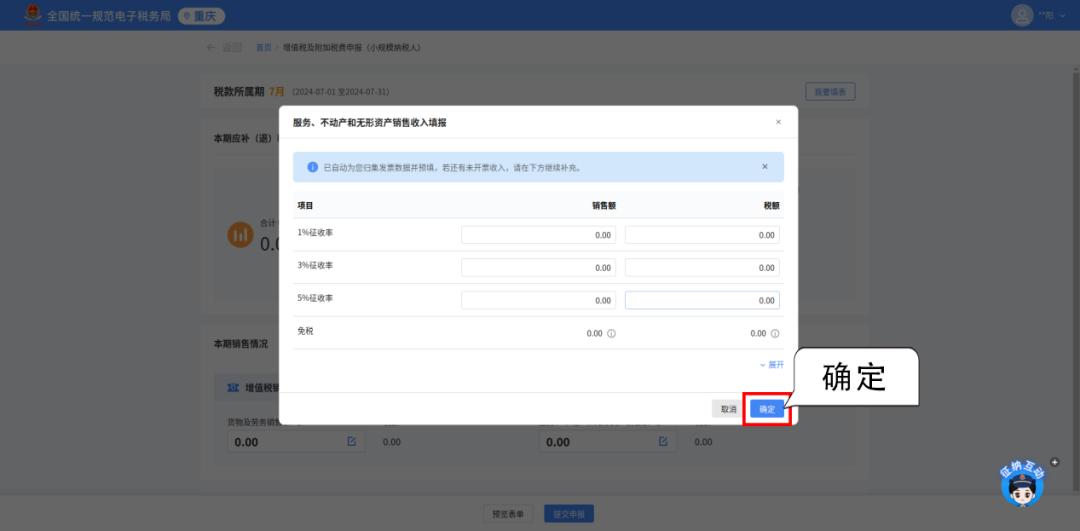Click the 3%征收率 销售额 input field
1080x531 pixels.
[x=538, y=268]
